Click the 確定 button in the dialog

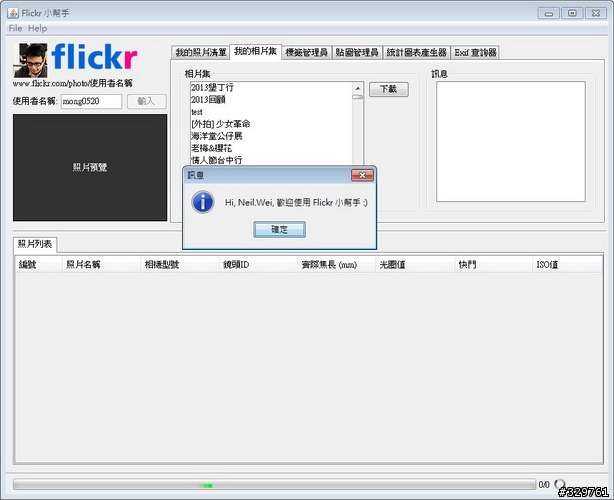279,229
